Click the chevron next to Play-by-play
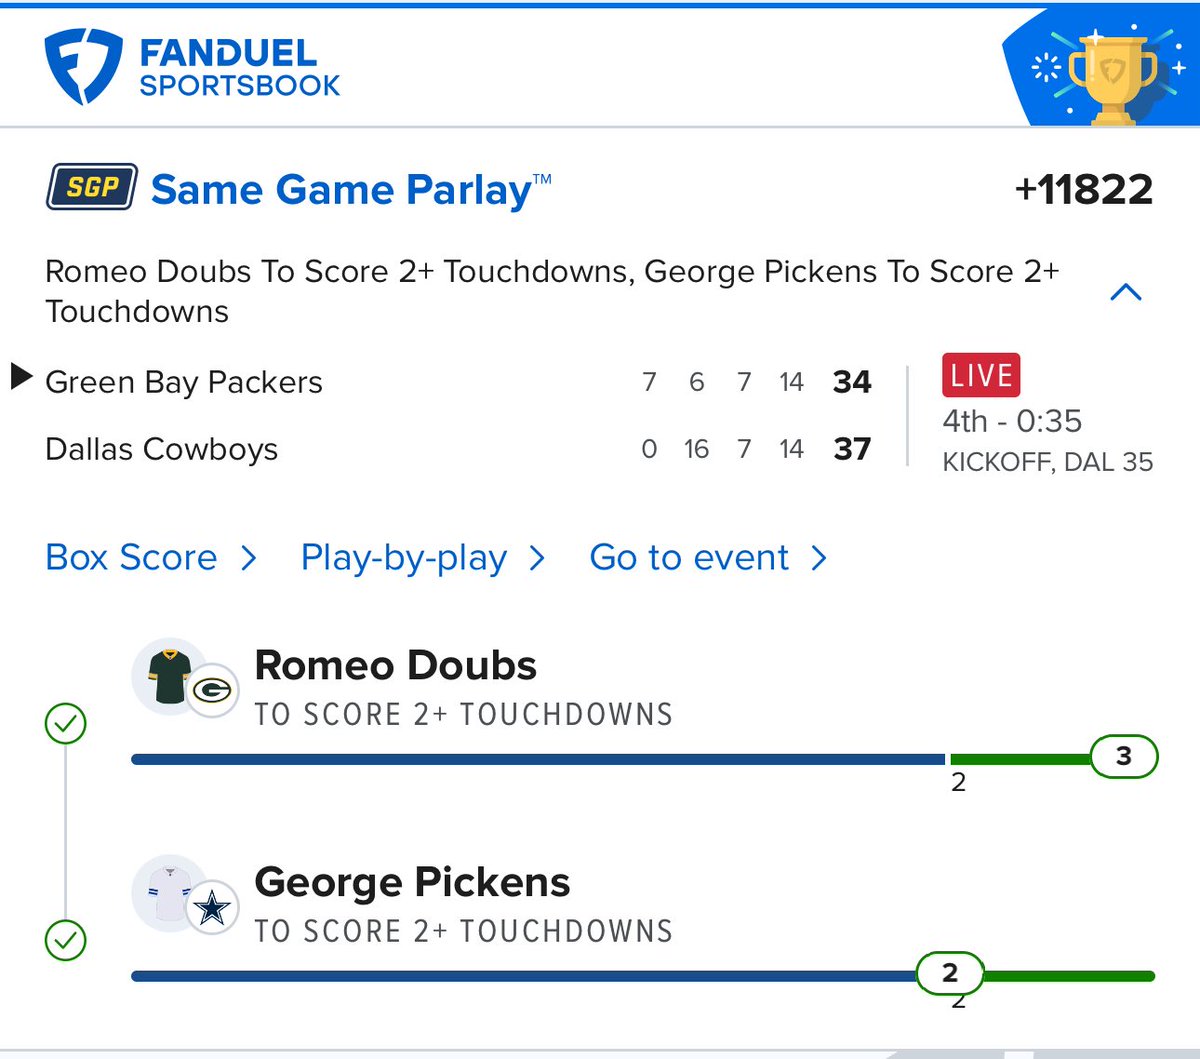This screenshot has height=1059, width=1200. [x=537, y=558]
